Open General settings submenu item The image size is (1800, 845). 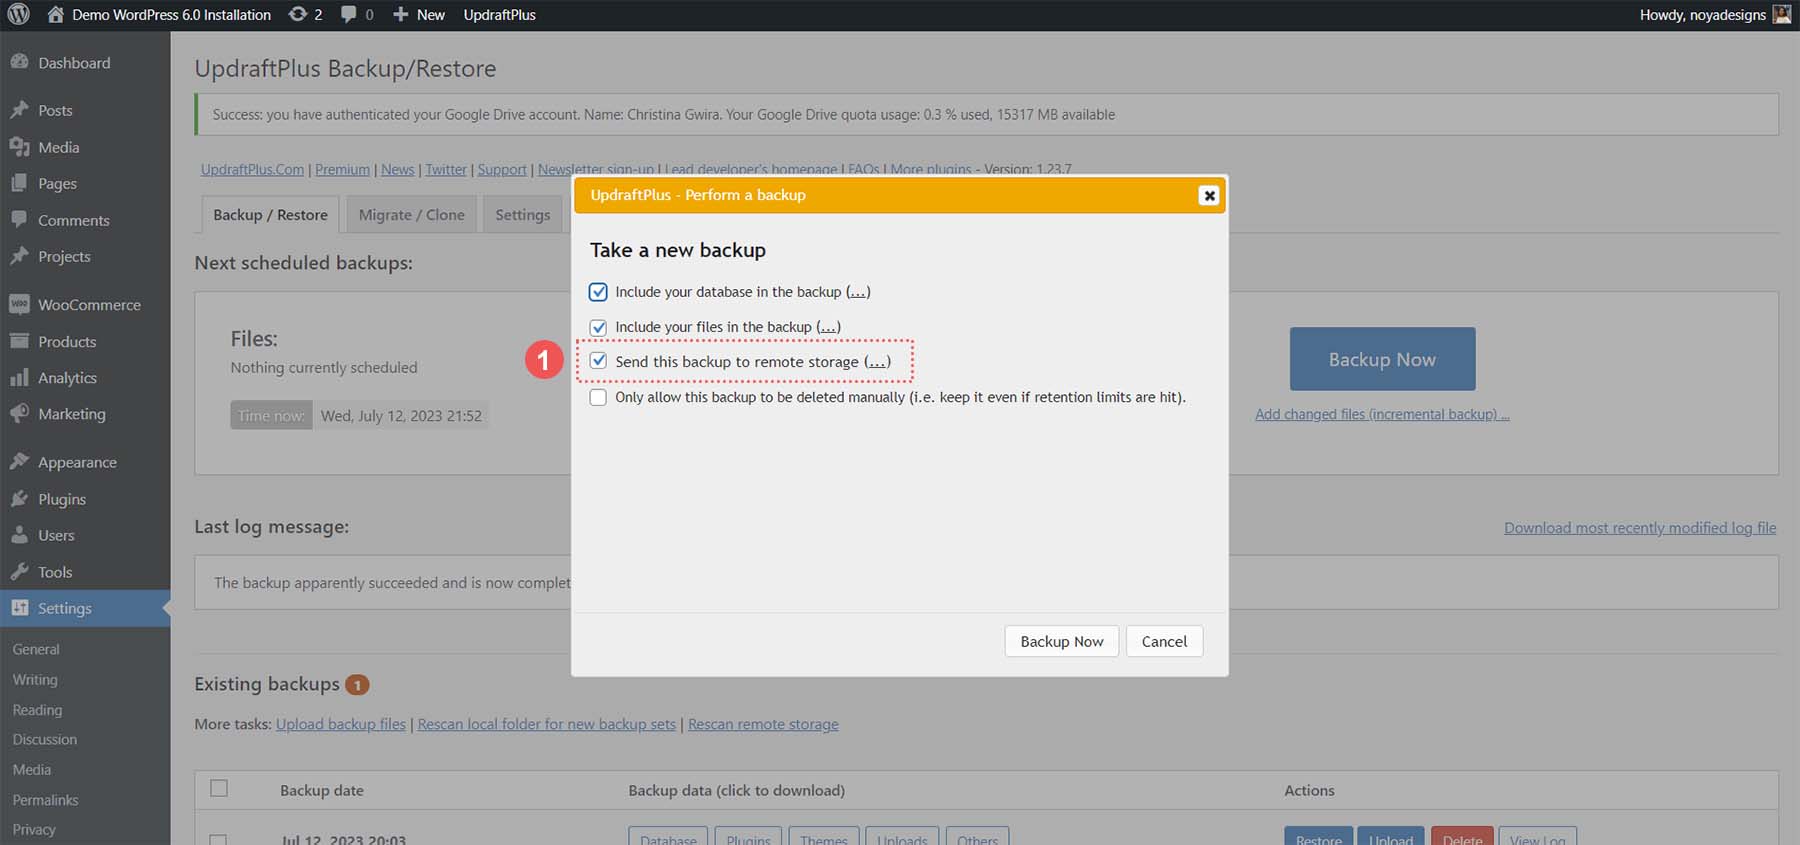click(x=36, y=649)
